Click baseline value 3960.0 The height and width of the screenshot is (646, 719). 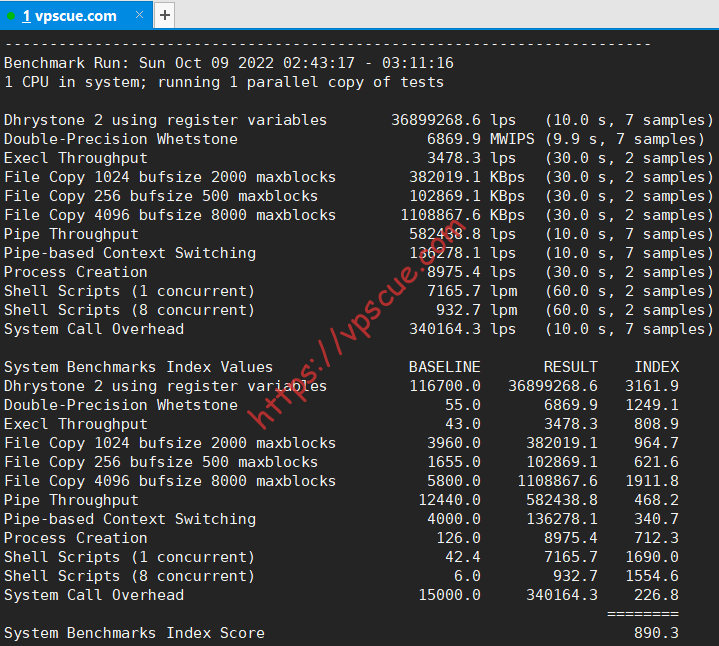[454, 443]
